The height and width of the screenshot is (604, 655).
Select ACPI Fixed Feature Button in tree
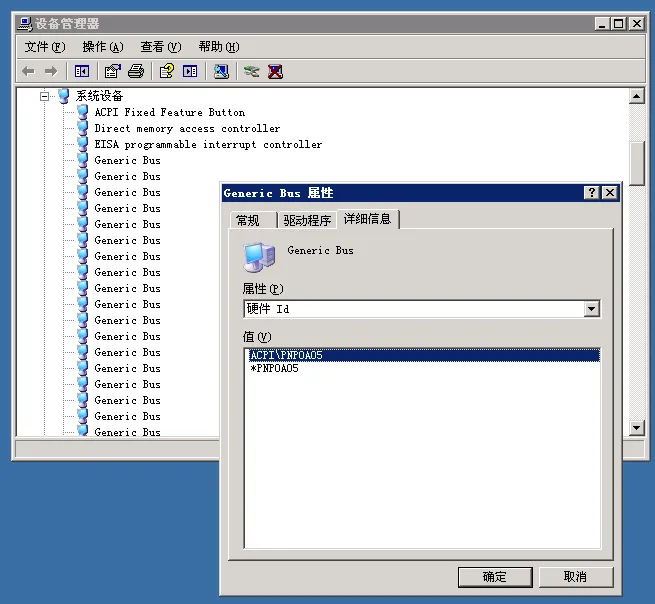point(170,112)
